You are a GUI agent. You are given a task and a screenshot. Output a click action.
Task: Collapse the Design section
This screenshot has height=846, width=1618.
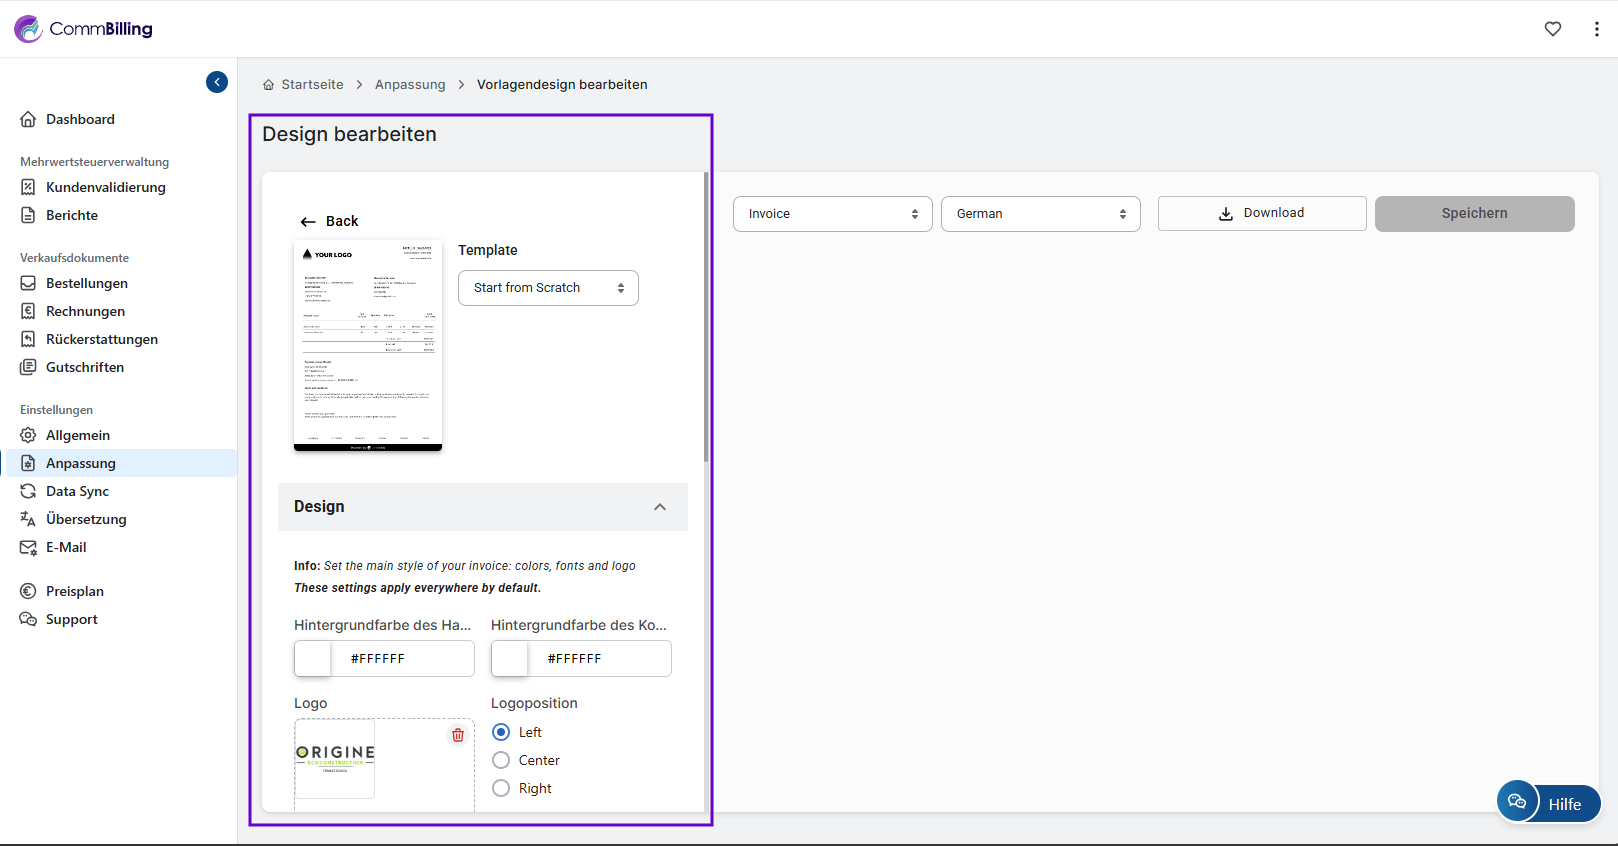660,507
